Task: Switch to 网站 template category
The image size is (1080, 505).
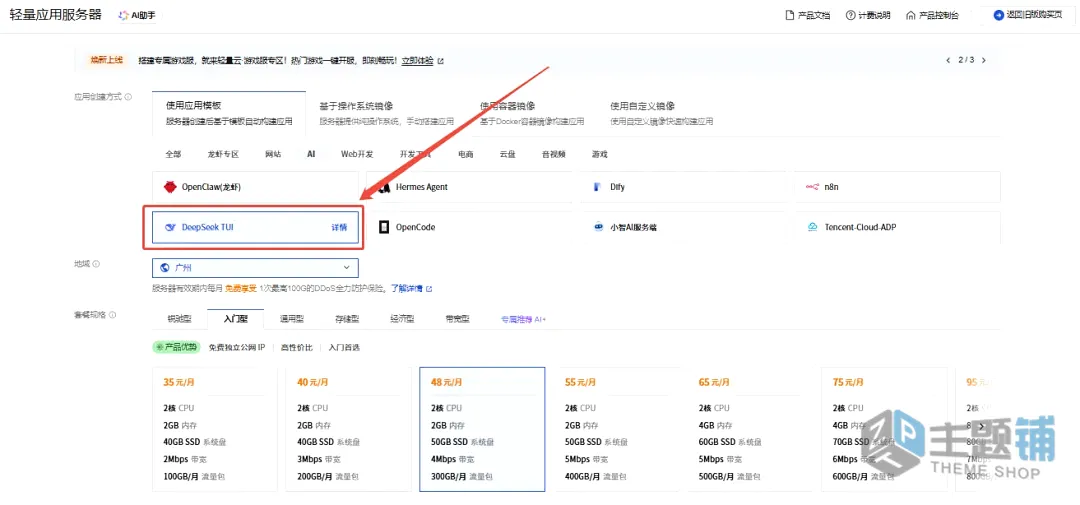Action: point(273,154)
